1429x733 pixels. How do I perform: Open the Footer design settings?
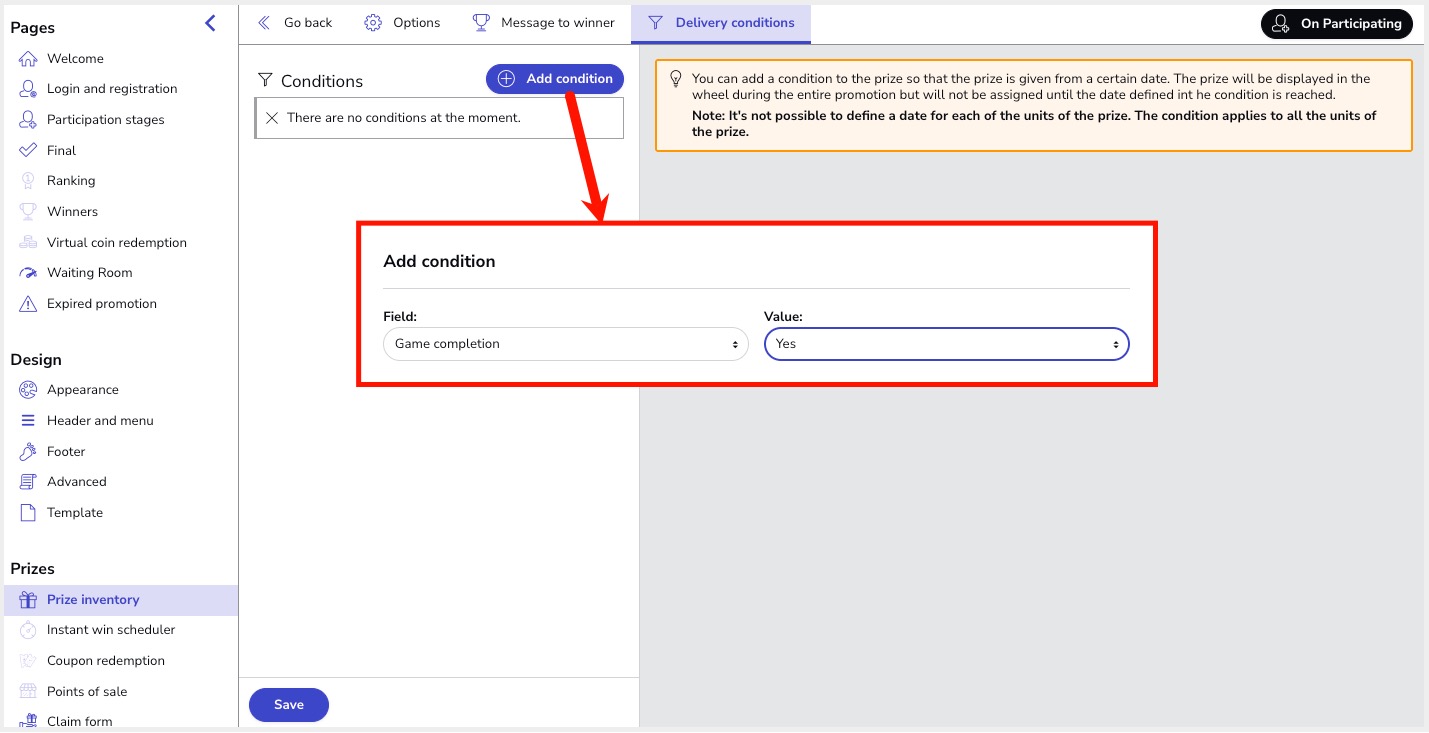66,452
